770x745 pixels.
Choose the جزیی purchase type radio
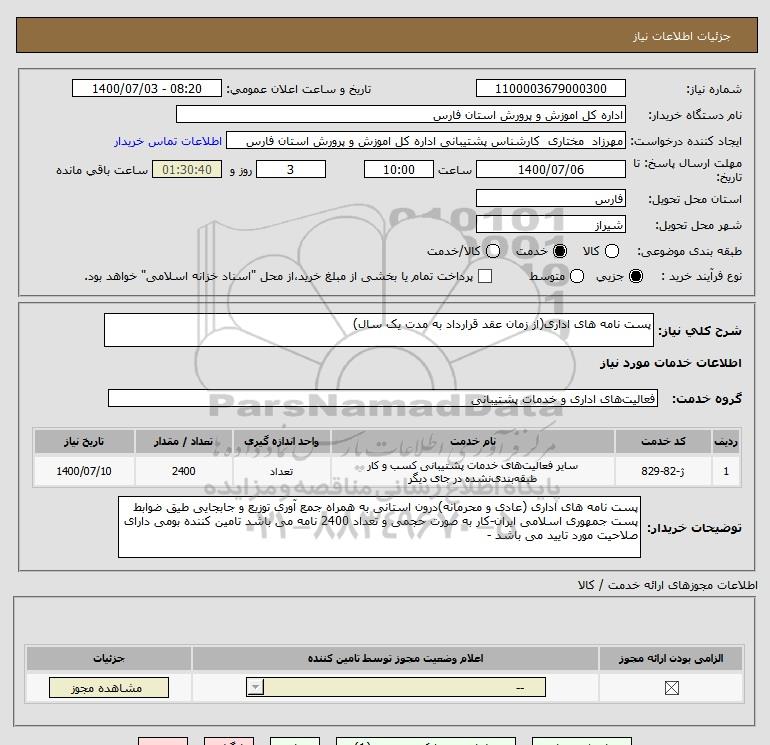[x=635, y=276]
